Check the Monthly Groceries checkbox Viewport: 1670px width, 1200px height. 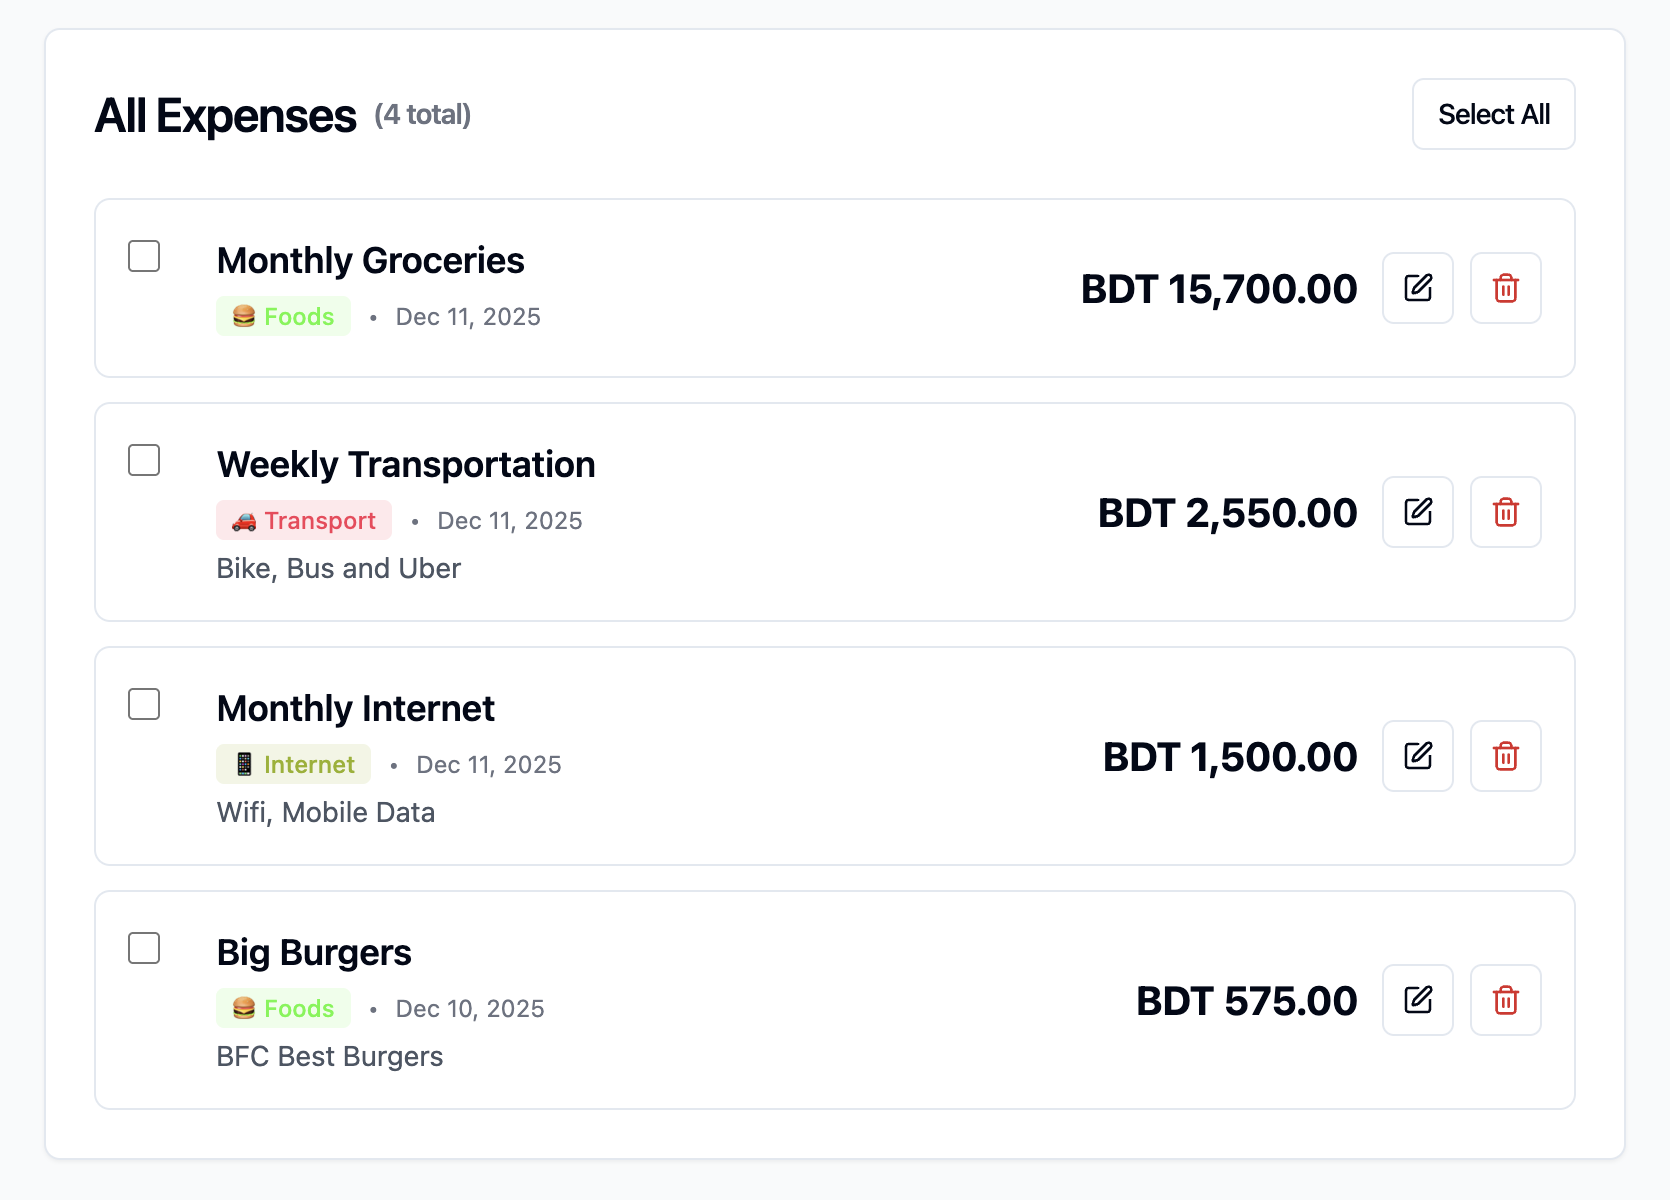(143, 256)
